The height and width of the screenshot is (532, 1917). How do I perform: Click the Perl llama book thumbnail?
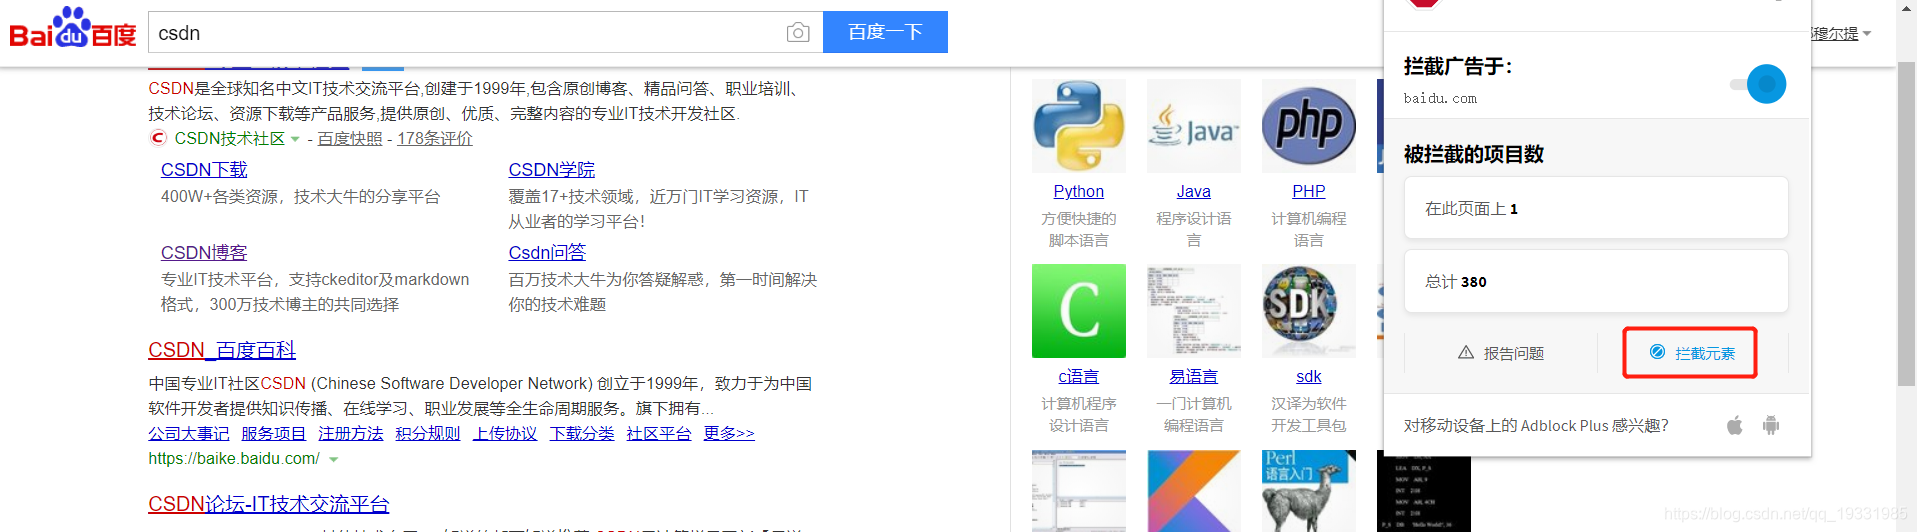click(1309, 491)
